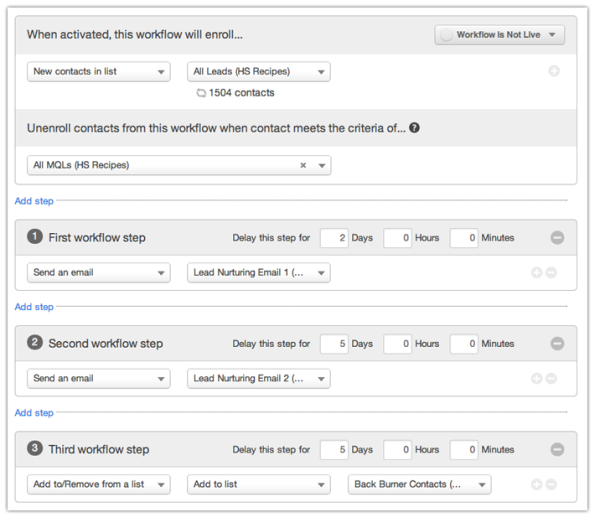Viewport: 600px width, 523px height.
Task: Add an action to the first workflow step
Action: 537,272
